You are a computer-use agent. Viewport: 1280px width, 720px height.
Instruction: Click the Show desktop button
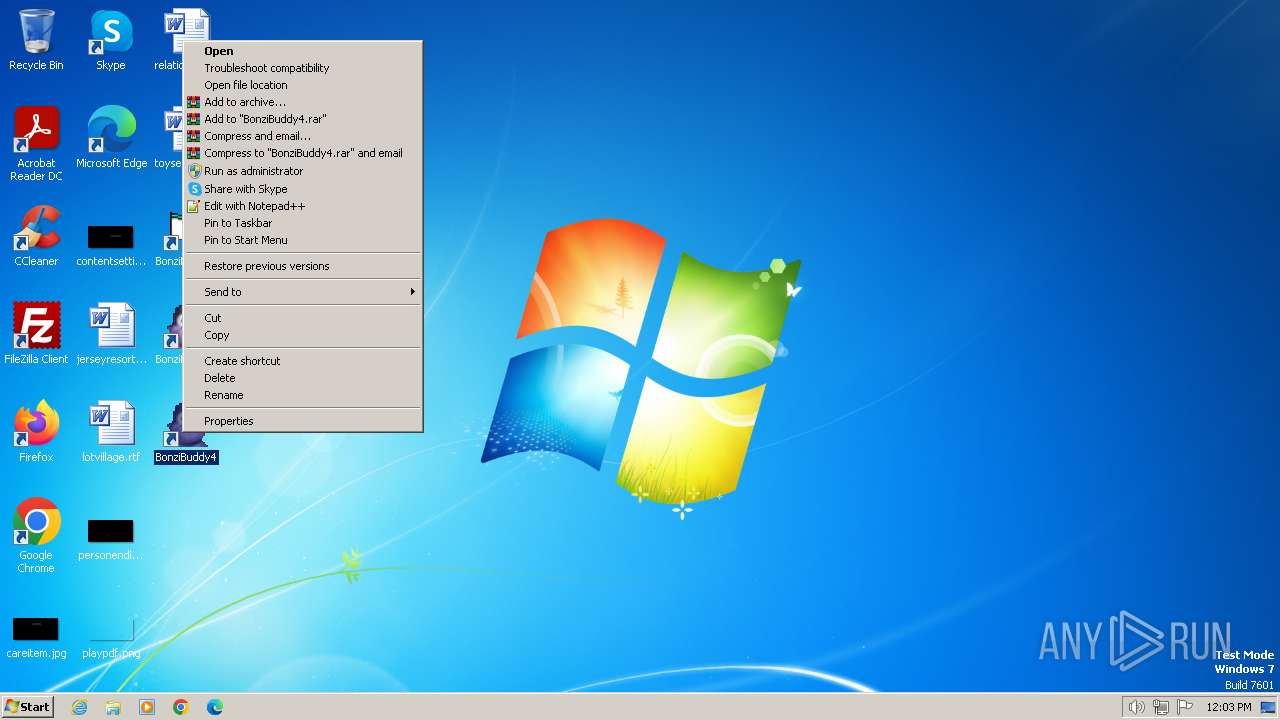(1268, 707)
